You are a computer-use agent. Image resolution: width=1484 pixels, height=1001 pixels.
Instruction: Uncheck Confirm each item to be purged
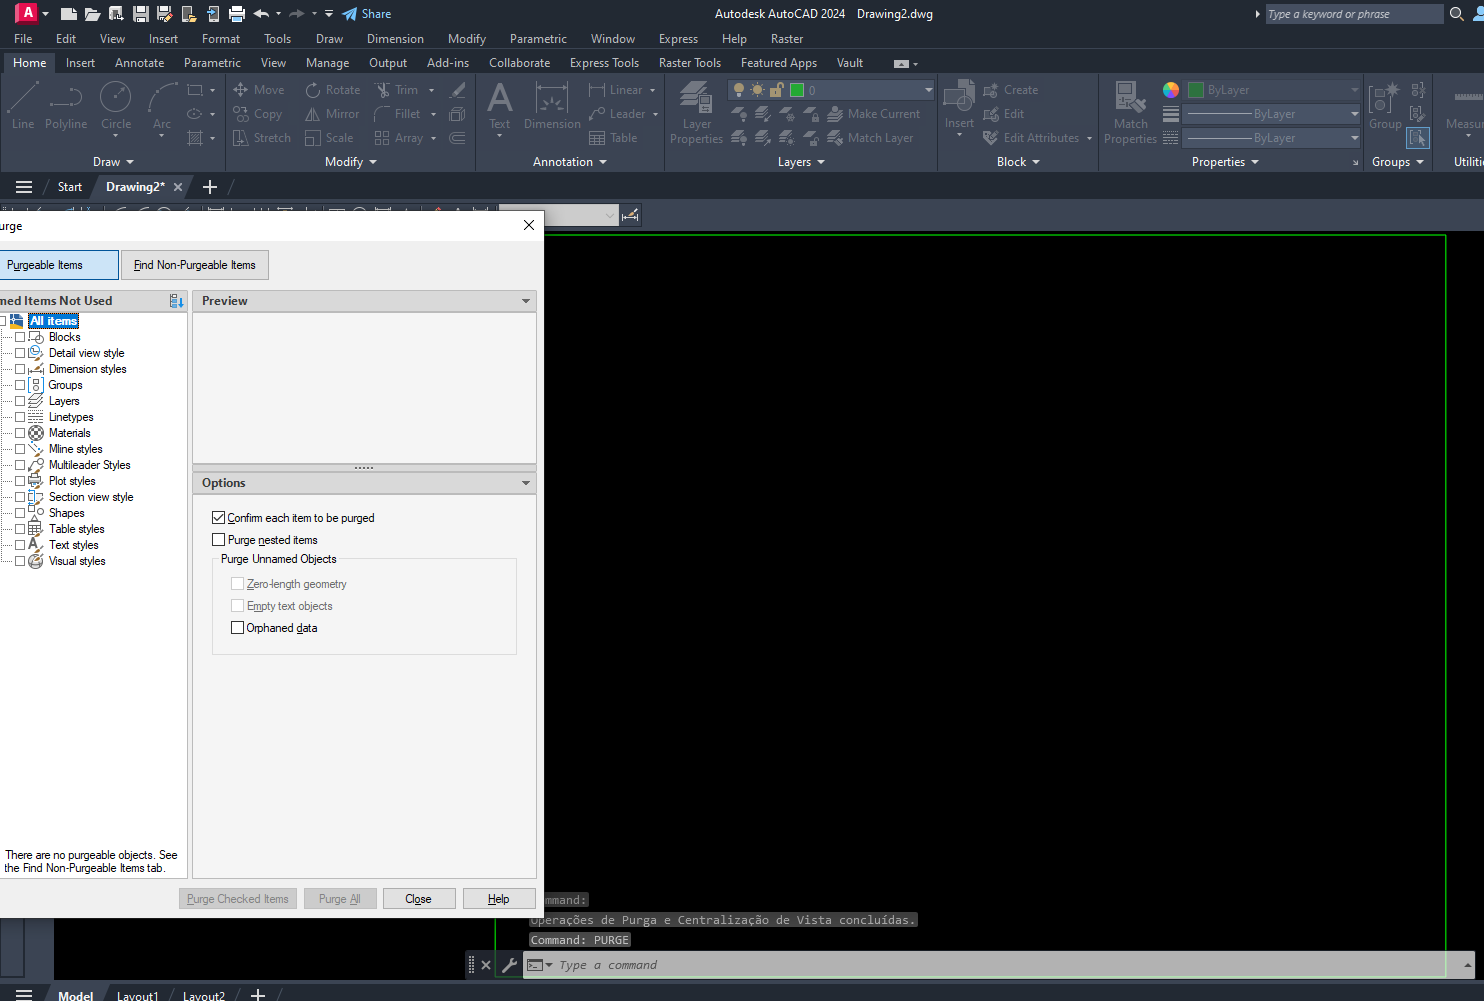219,518
